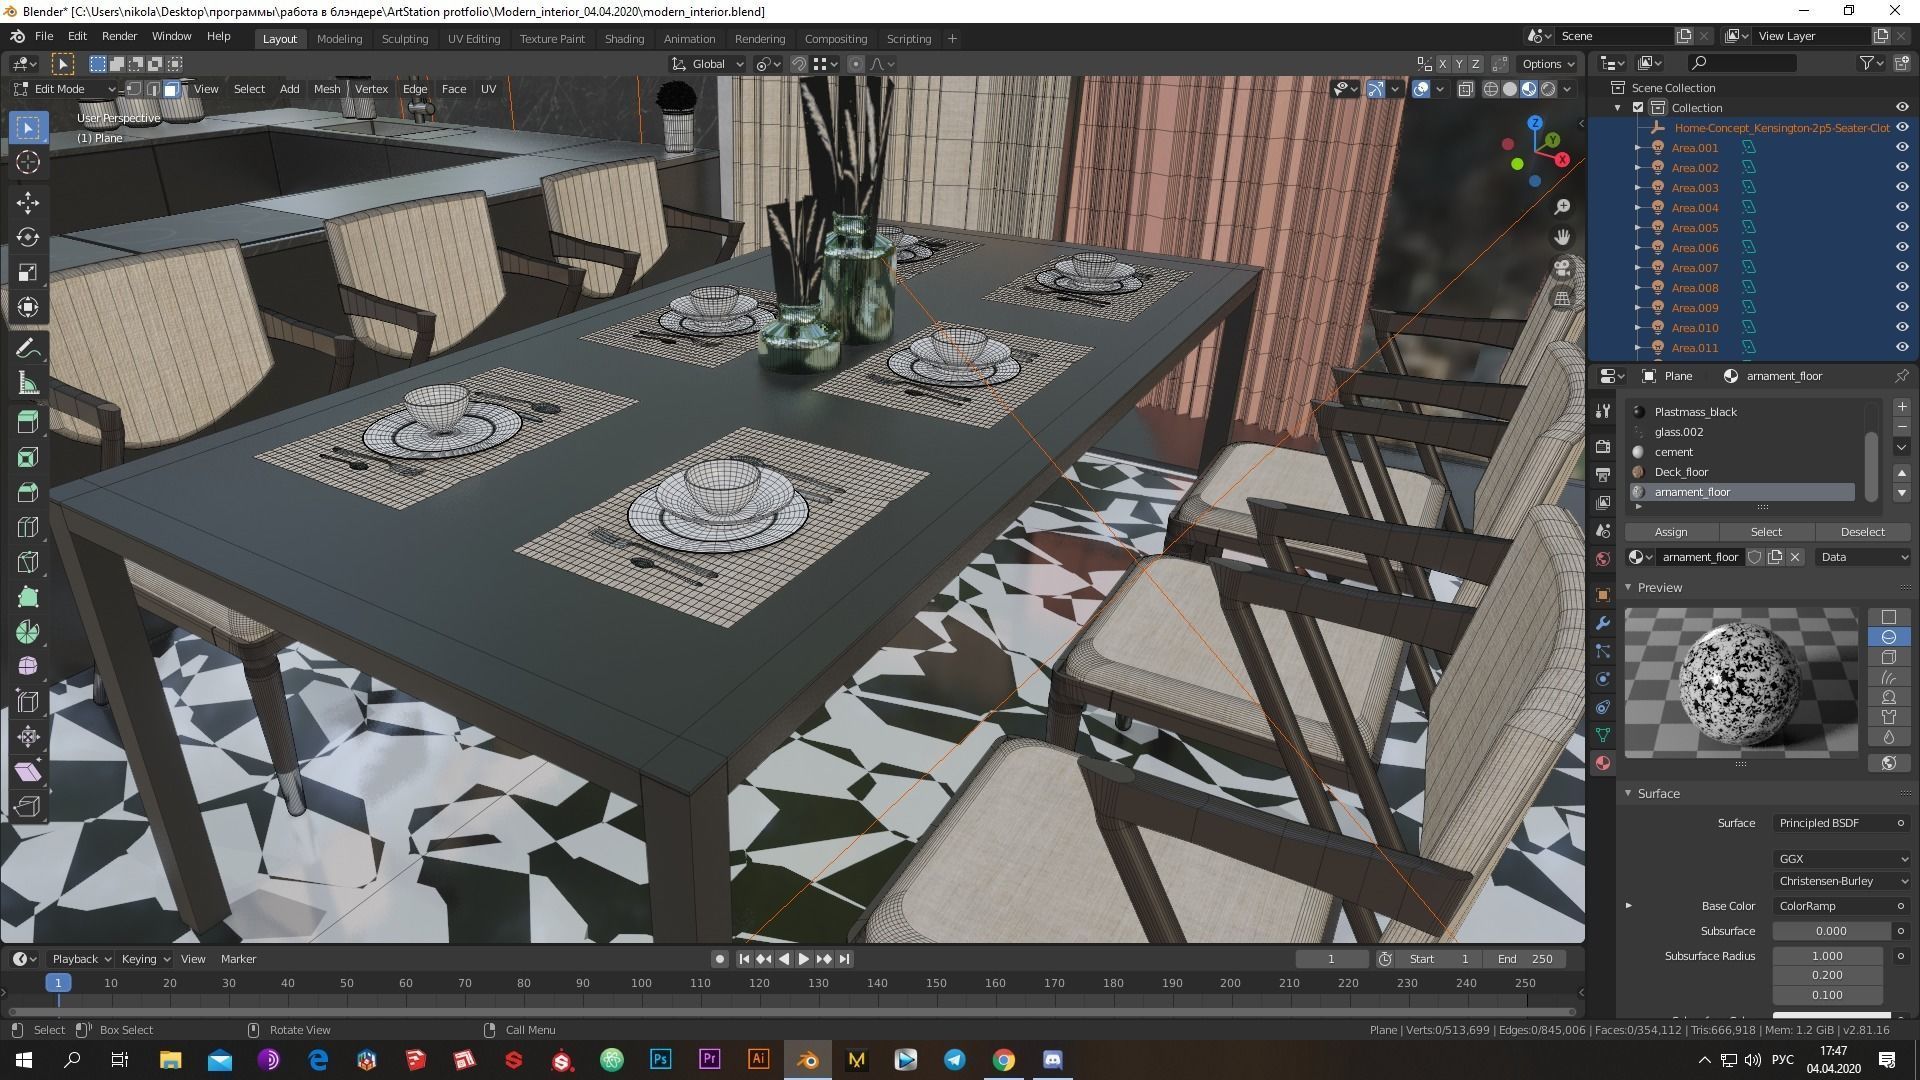
Task: Select the Knife tool
Action: [28, 562]
